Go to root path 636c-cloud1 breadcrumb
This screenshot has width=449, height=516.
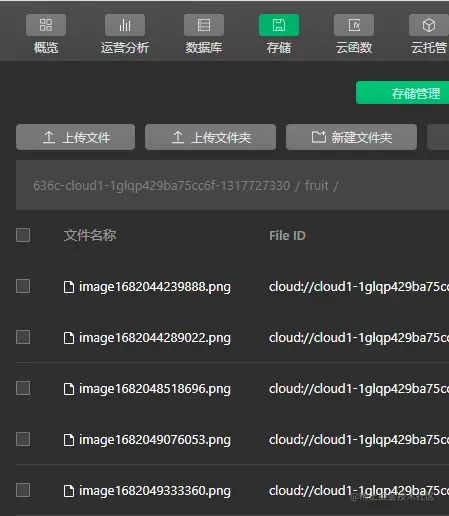161,185
